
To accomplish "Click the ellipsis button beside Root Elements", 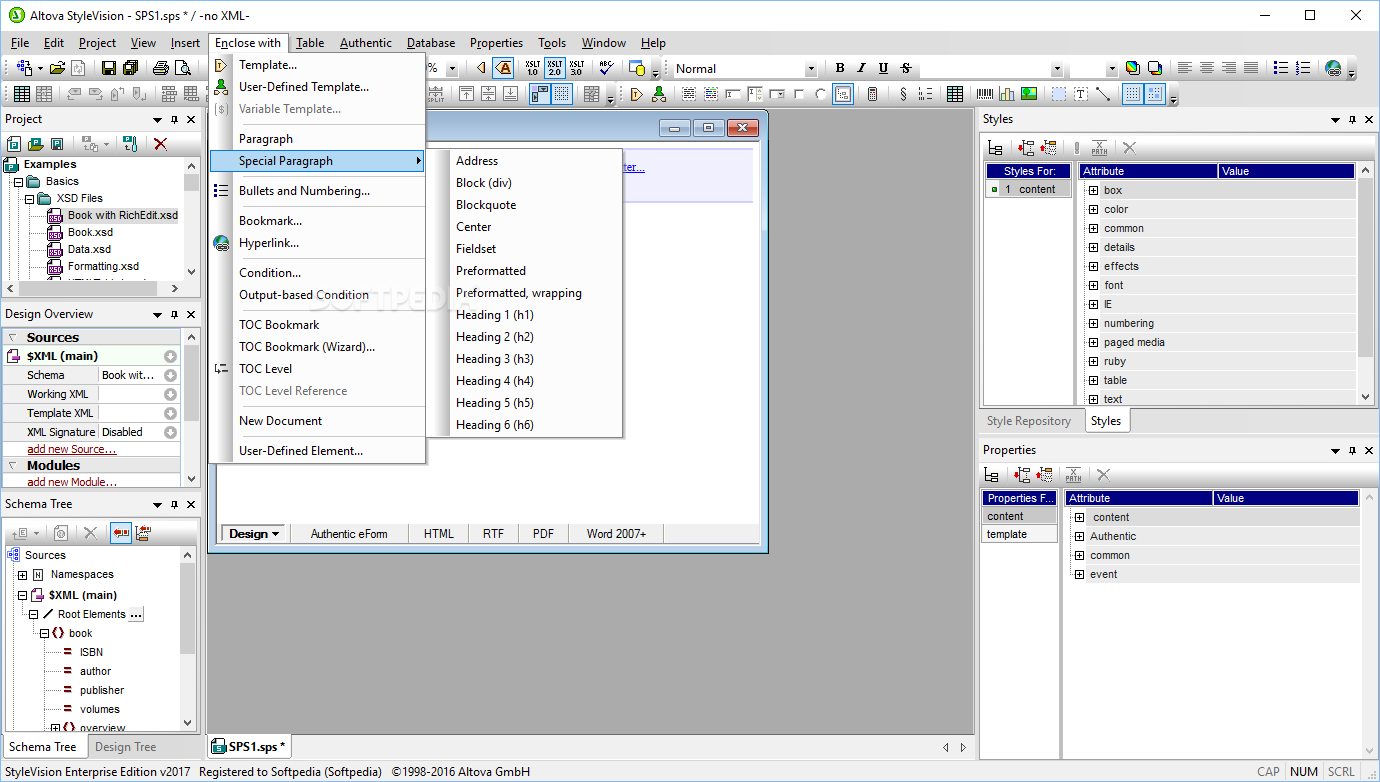I will 137,614.
